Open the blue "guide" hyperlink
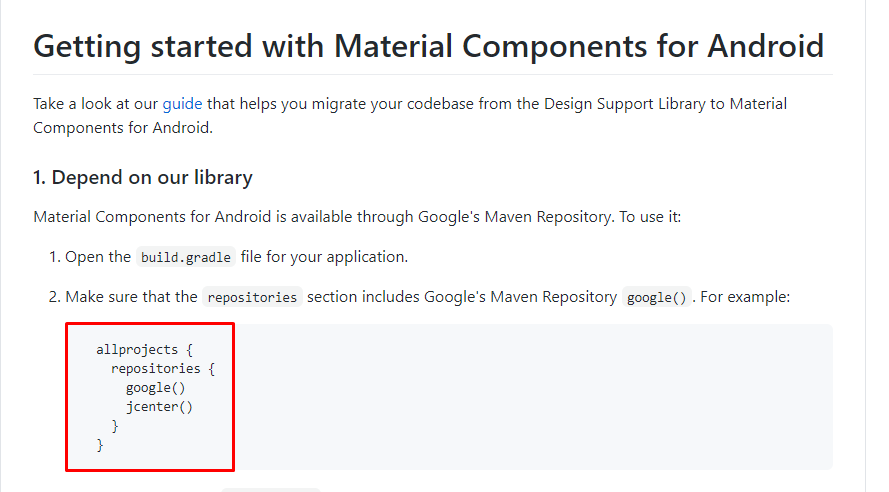 pos(182,104)
